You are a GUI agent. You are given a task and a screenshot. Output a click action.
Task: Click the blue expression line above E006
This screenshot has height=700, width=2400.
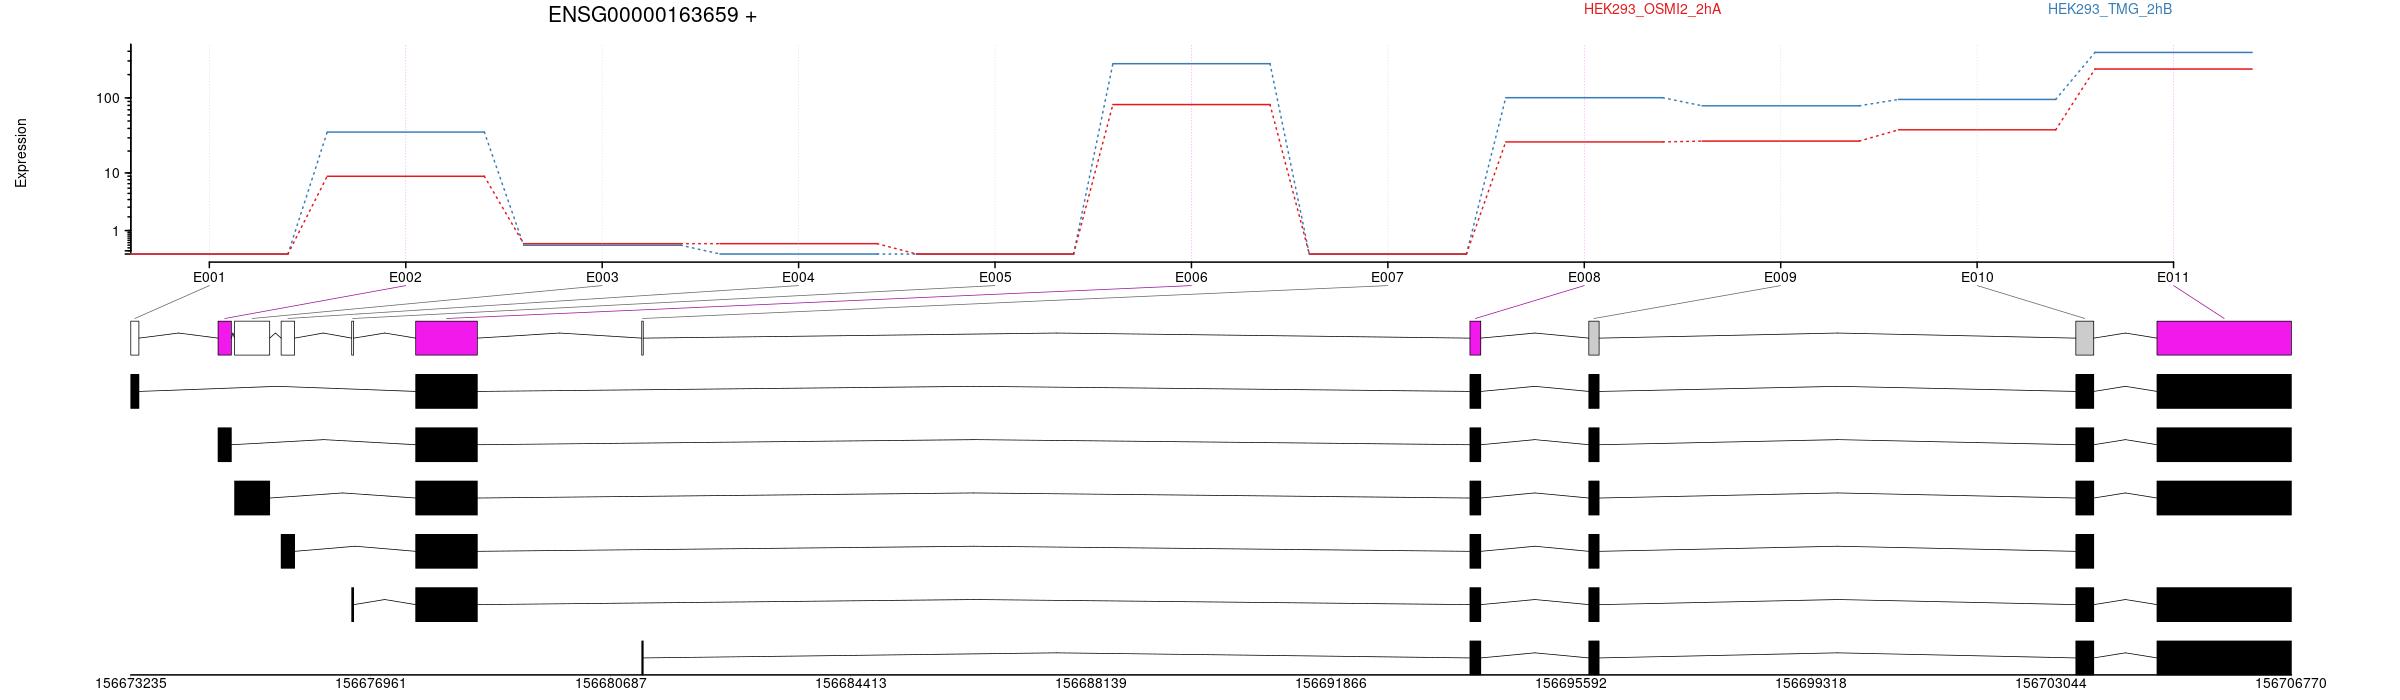pyautogui.click(x=1191, y=64)
